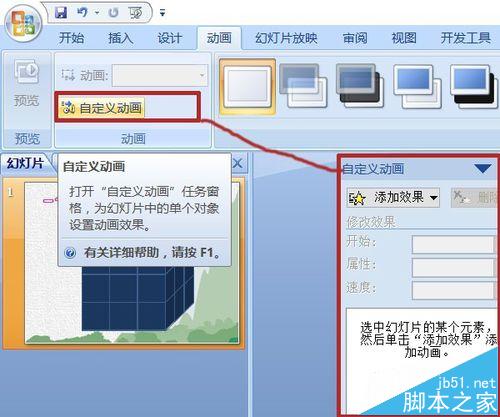The width and height of the screenshot is (500, 417).
Task: Click the 添加效果 button
Action: [x=393, y=198]
